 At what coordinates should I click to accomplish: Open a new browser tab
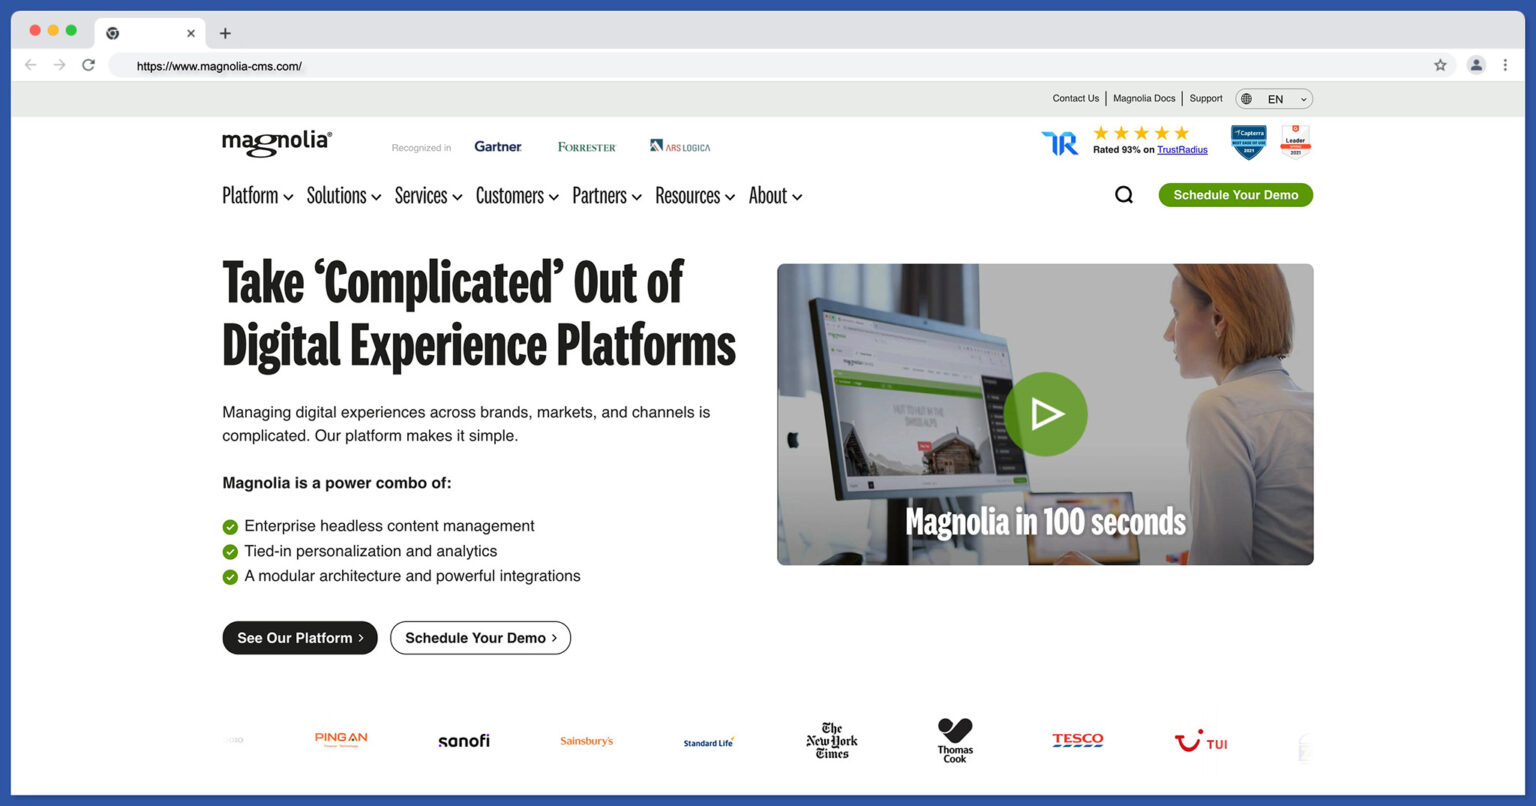click(x=225, y=32)
